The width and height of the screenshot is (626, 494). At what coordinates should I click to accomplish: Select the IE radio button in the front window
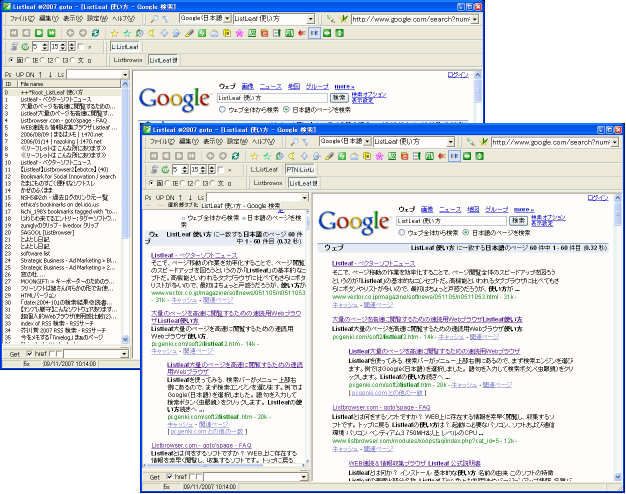(x=167, y=183)
